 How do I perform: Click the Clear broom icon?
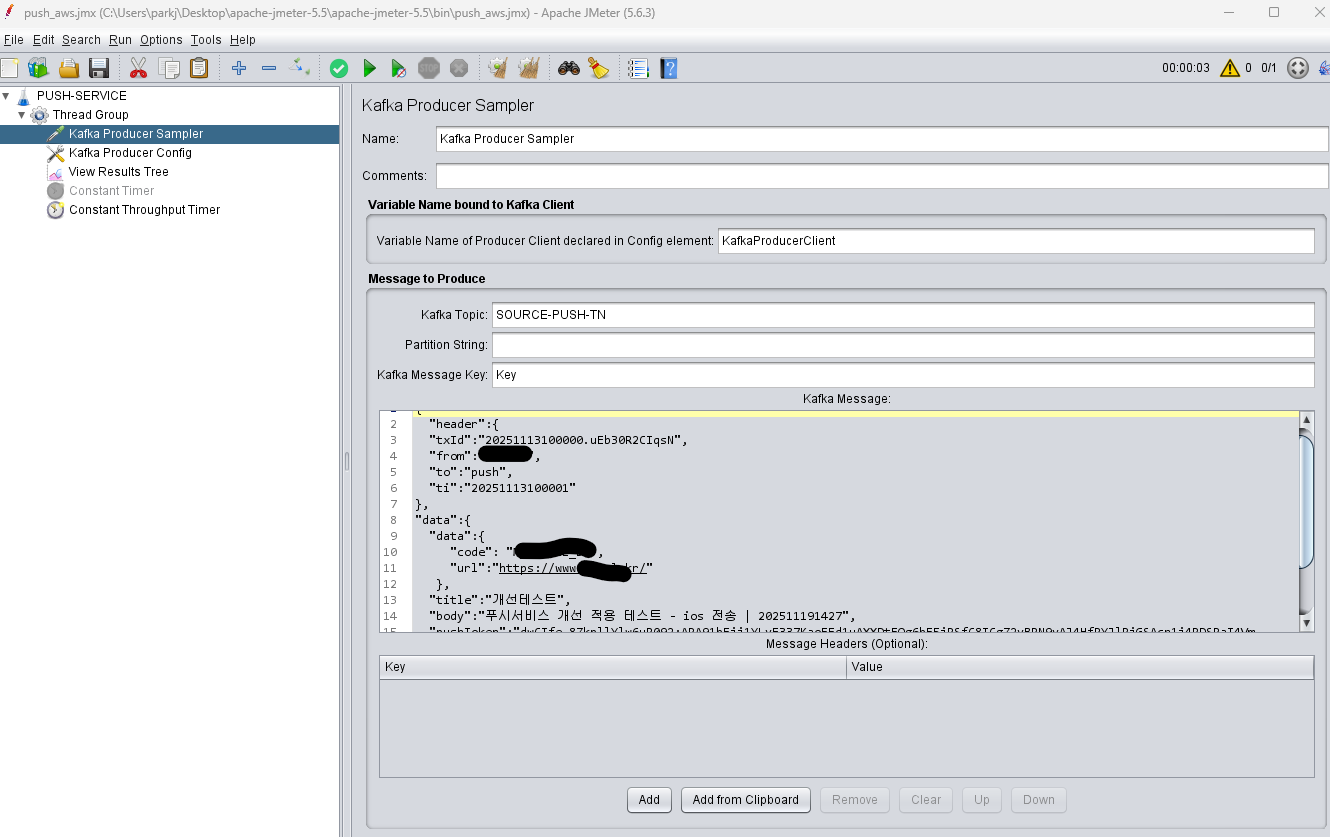[x=498, y=68]
